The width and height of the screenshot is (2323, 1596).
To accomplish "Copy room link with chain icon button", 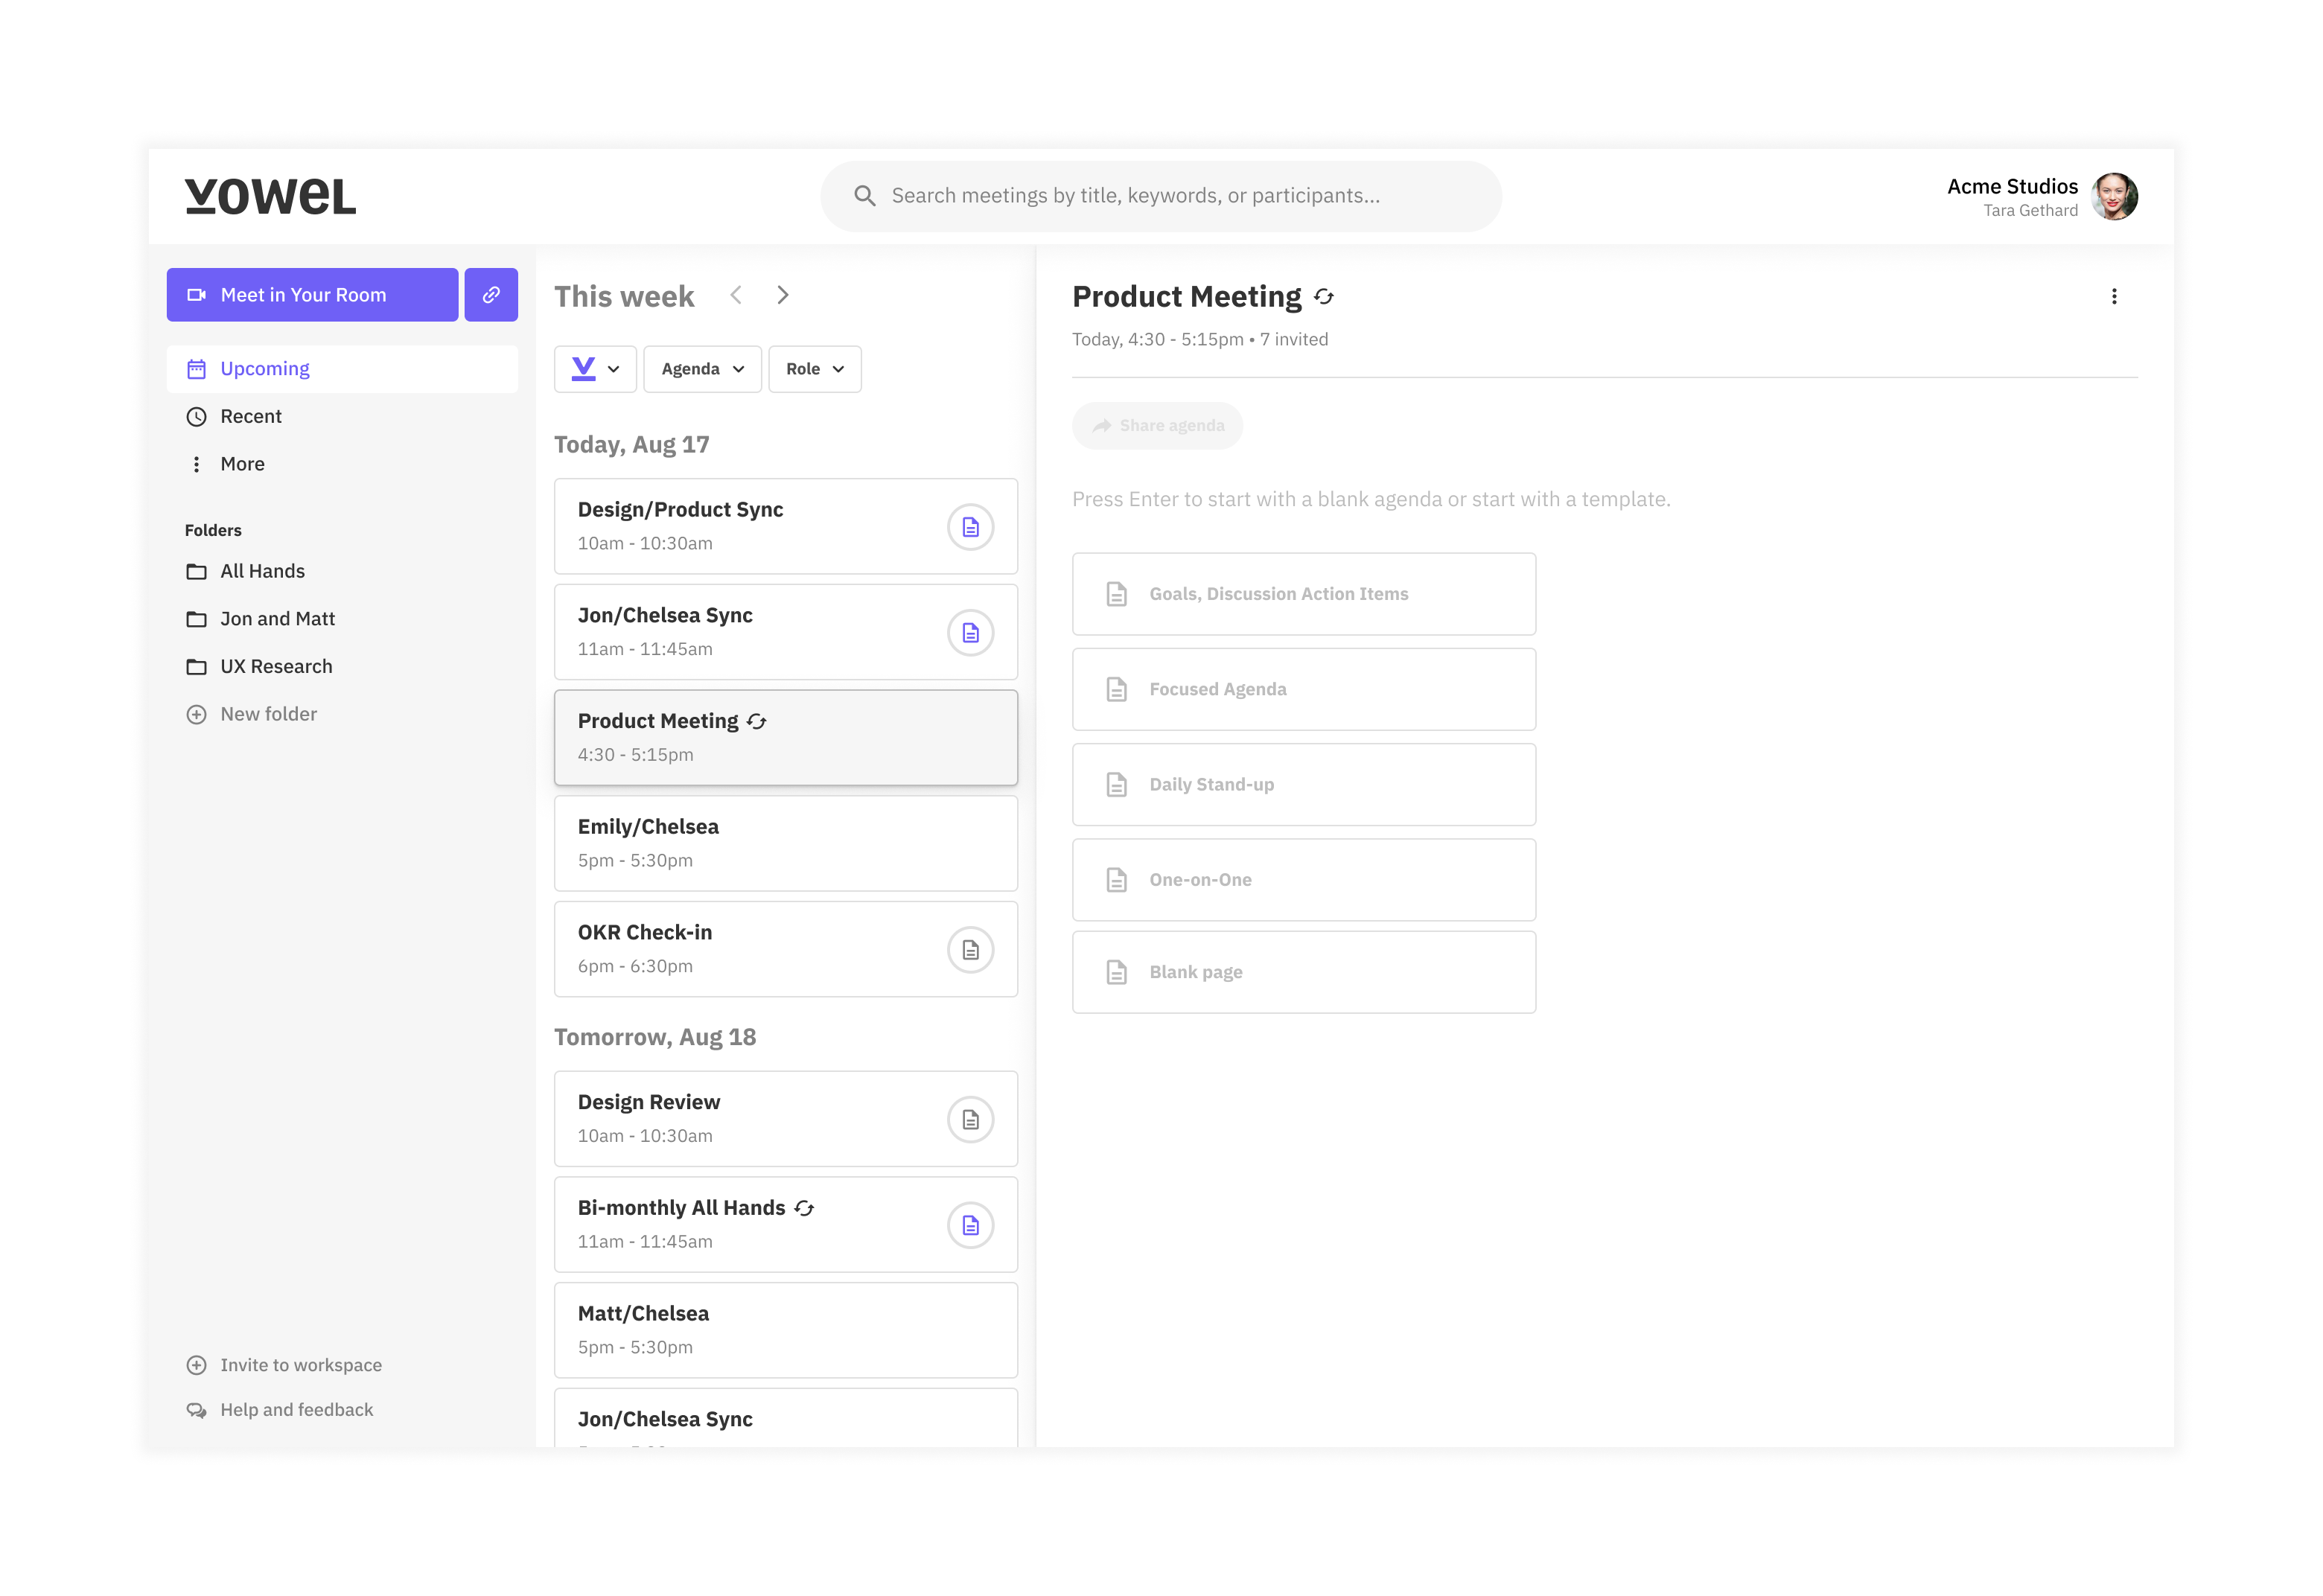I will (x=491, y=295).
